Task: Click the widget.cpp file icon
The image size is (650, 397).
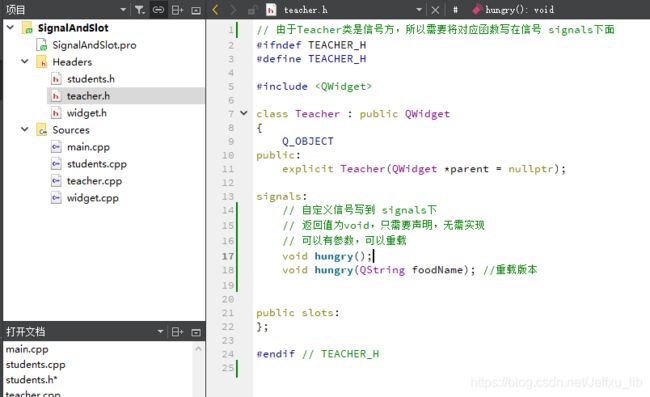Action: click(56, 198)
